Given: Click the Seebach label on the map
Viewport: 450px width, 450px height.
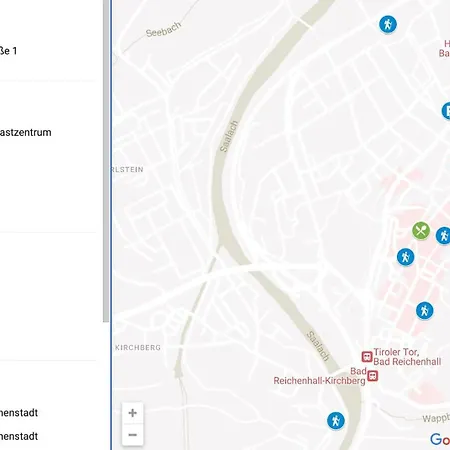Looking at the screenshot, I should [x=164, y=29].
